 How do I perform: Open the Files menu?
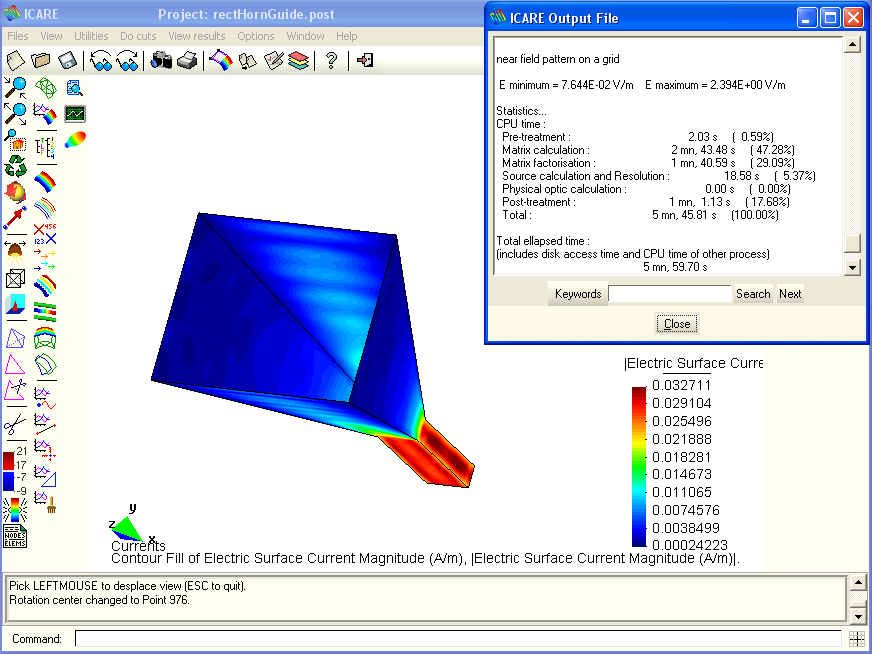(18, 36)
